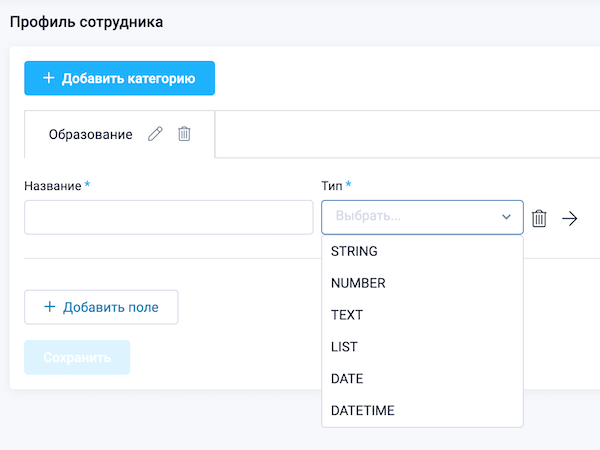Click the Сохранить button
The image size is (600, 450).
click(77, 357)
